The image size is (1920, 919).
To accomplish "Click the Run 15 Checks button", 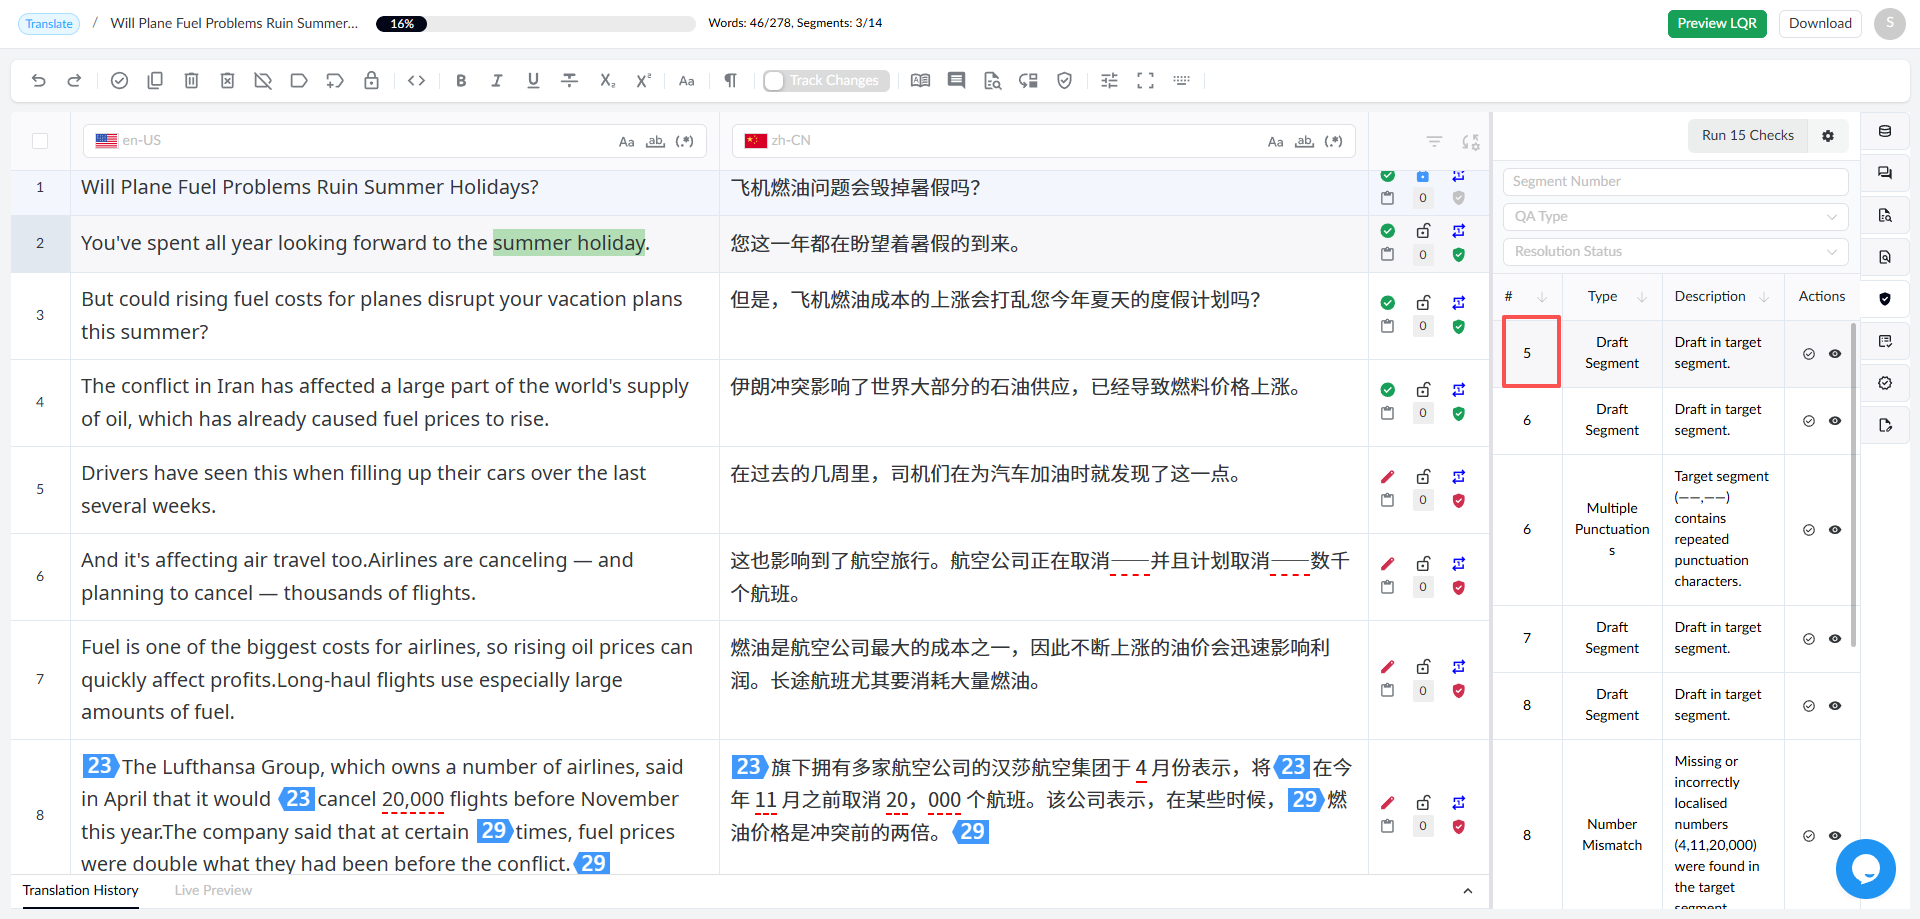I will 1748,136.
